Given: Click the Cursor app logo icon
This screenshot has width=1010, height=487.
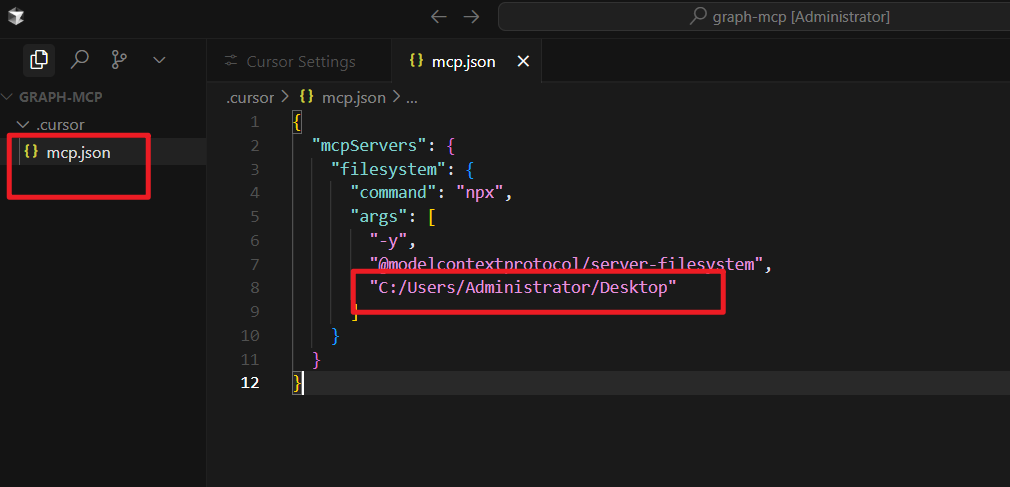Looking at the screenshot, I should (16, 17).
